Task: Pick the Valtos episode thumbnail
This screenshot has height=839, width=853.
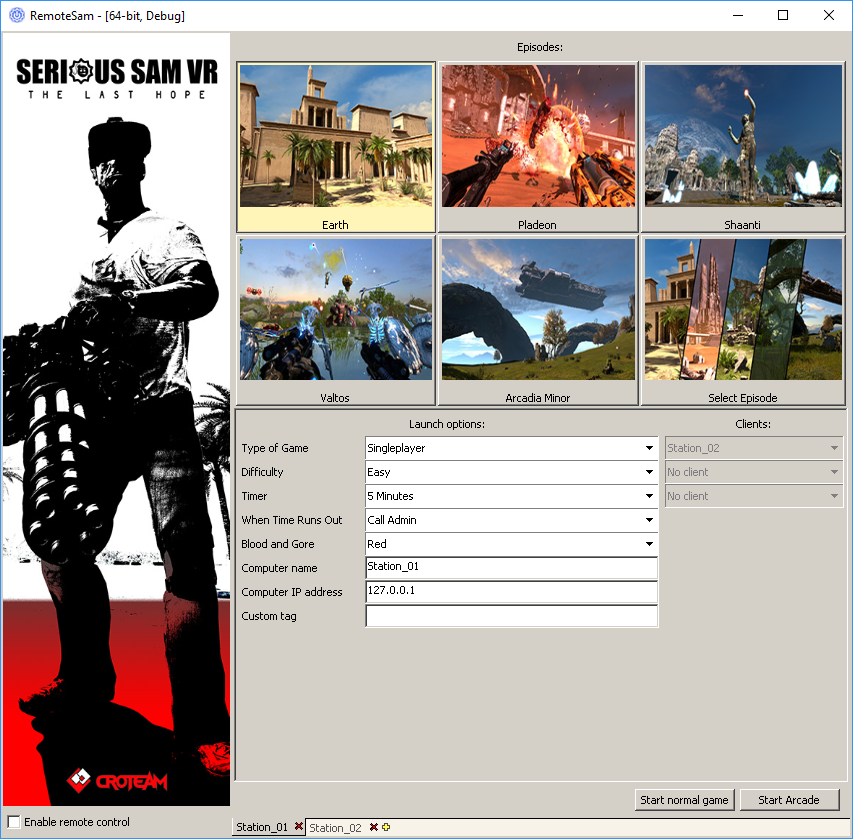Action: point(336,320)
